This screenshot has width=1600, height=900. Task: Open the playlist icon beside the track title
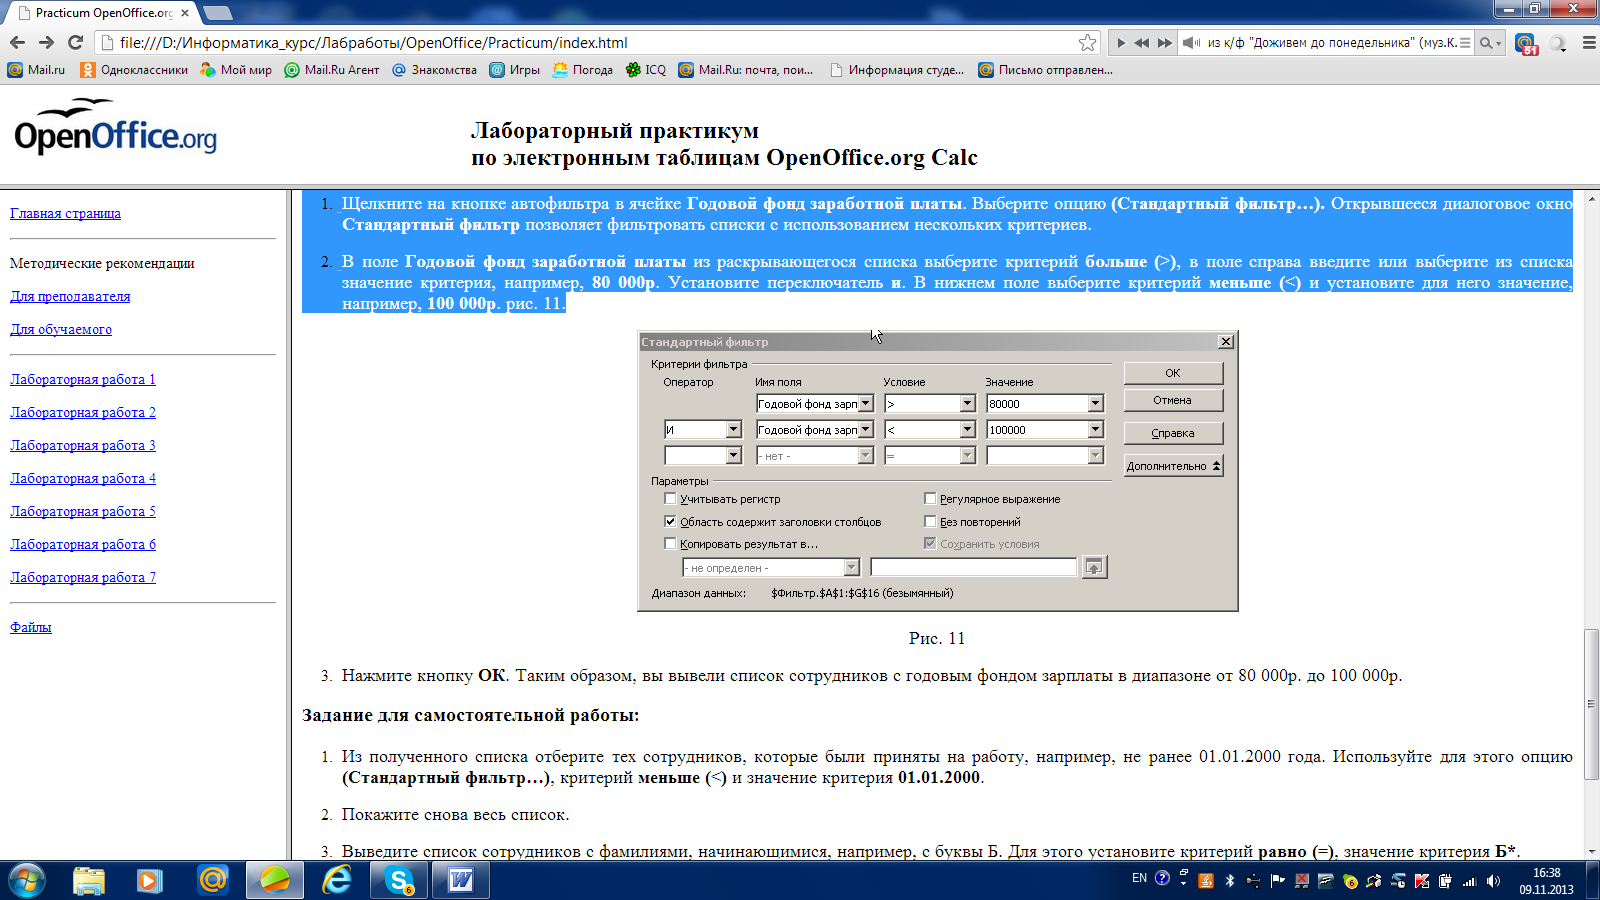1465,43
